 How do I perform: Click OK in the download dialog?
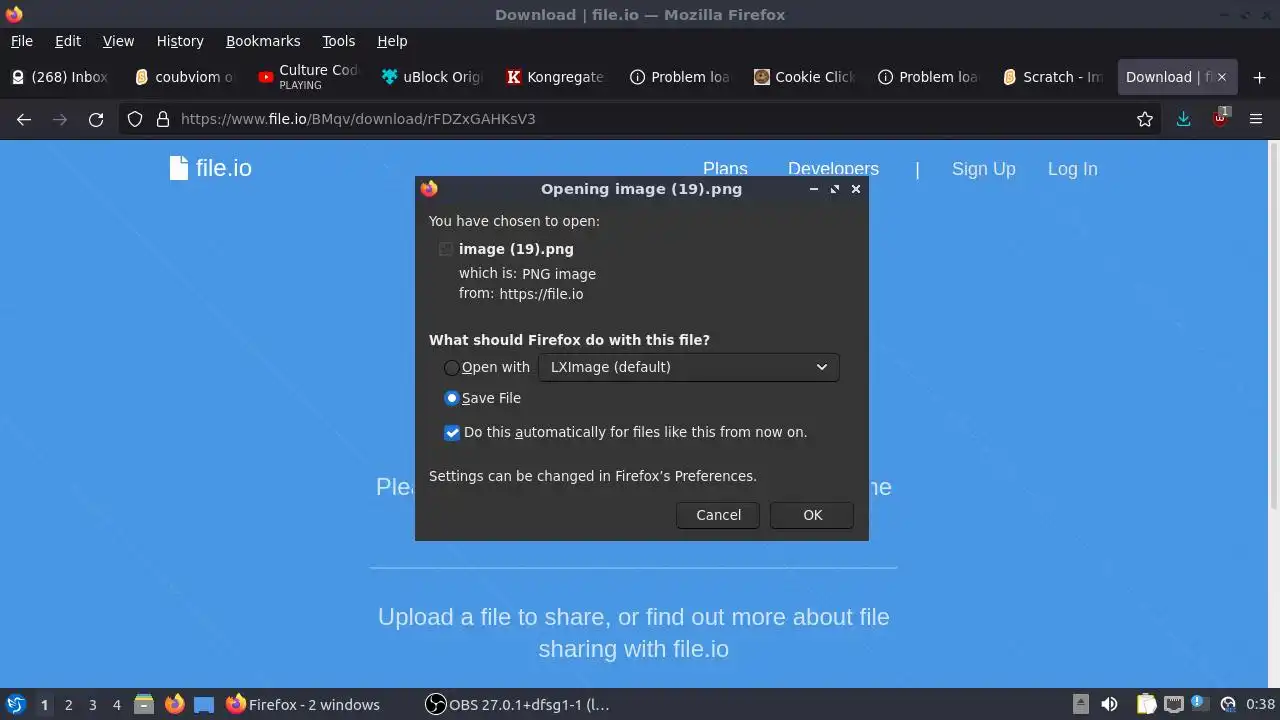coord(812,515)
